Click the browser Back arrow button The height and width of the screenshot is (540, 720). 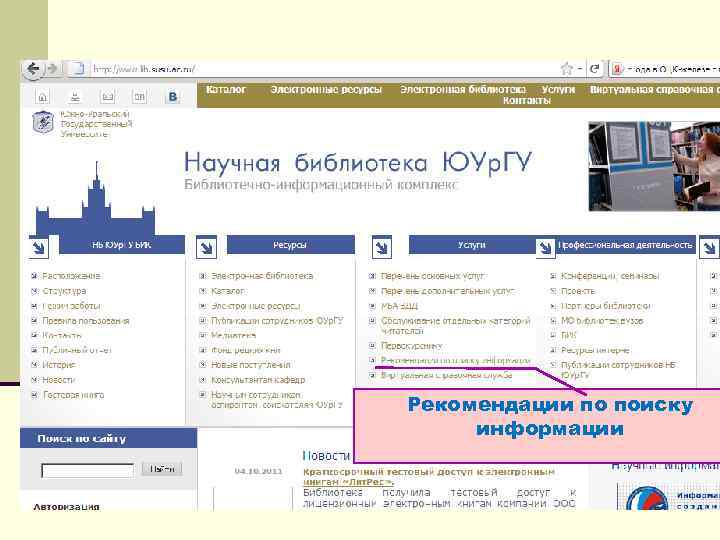click(33, 69)
